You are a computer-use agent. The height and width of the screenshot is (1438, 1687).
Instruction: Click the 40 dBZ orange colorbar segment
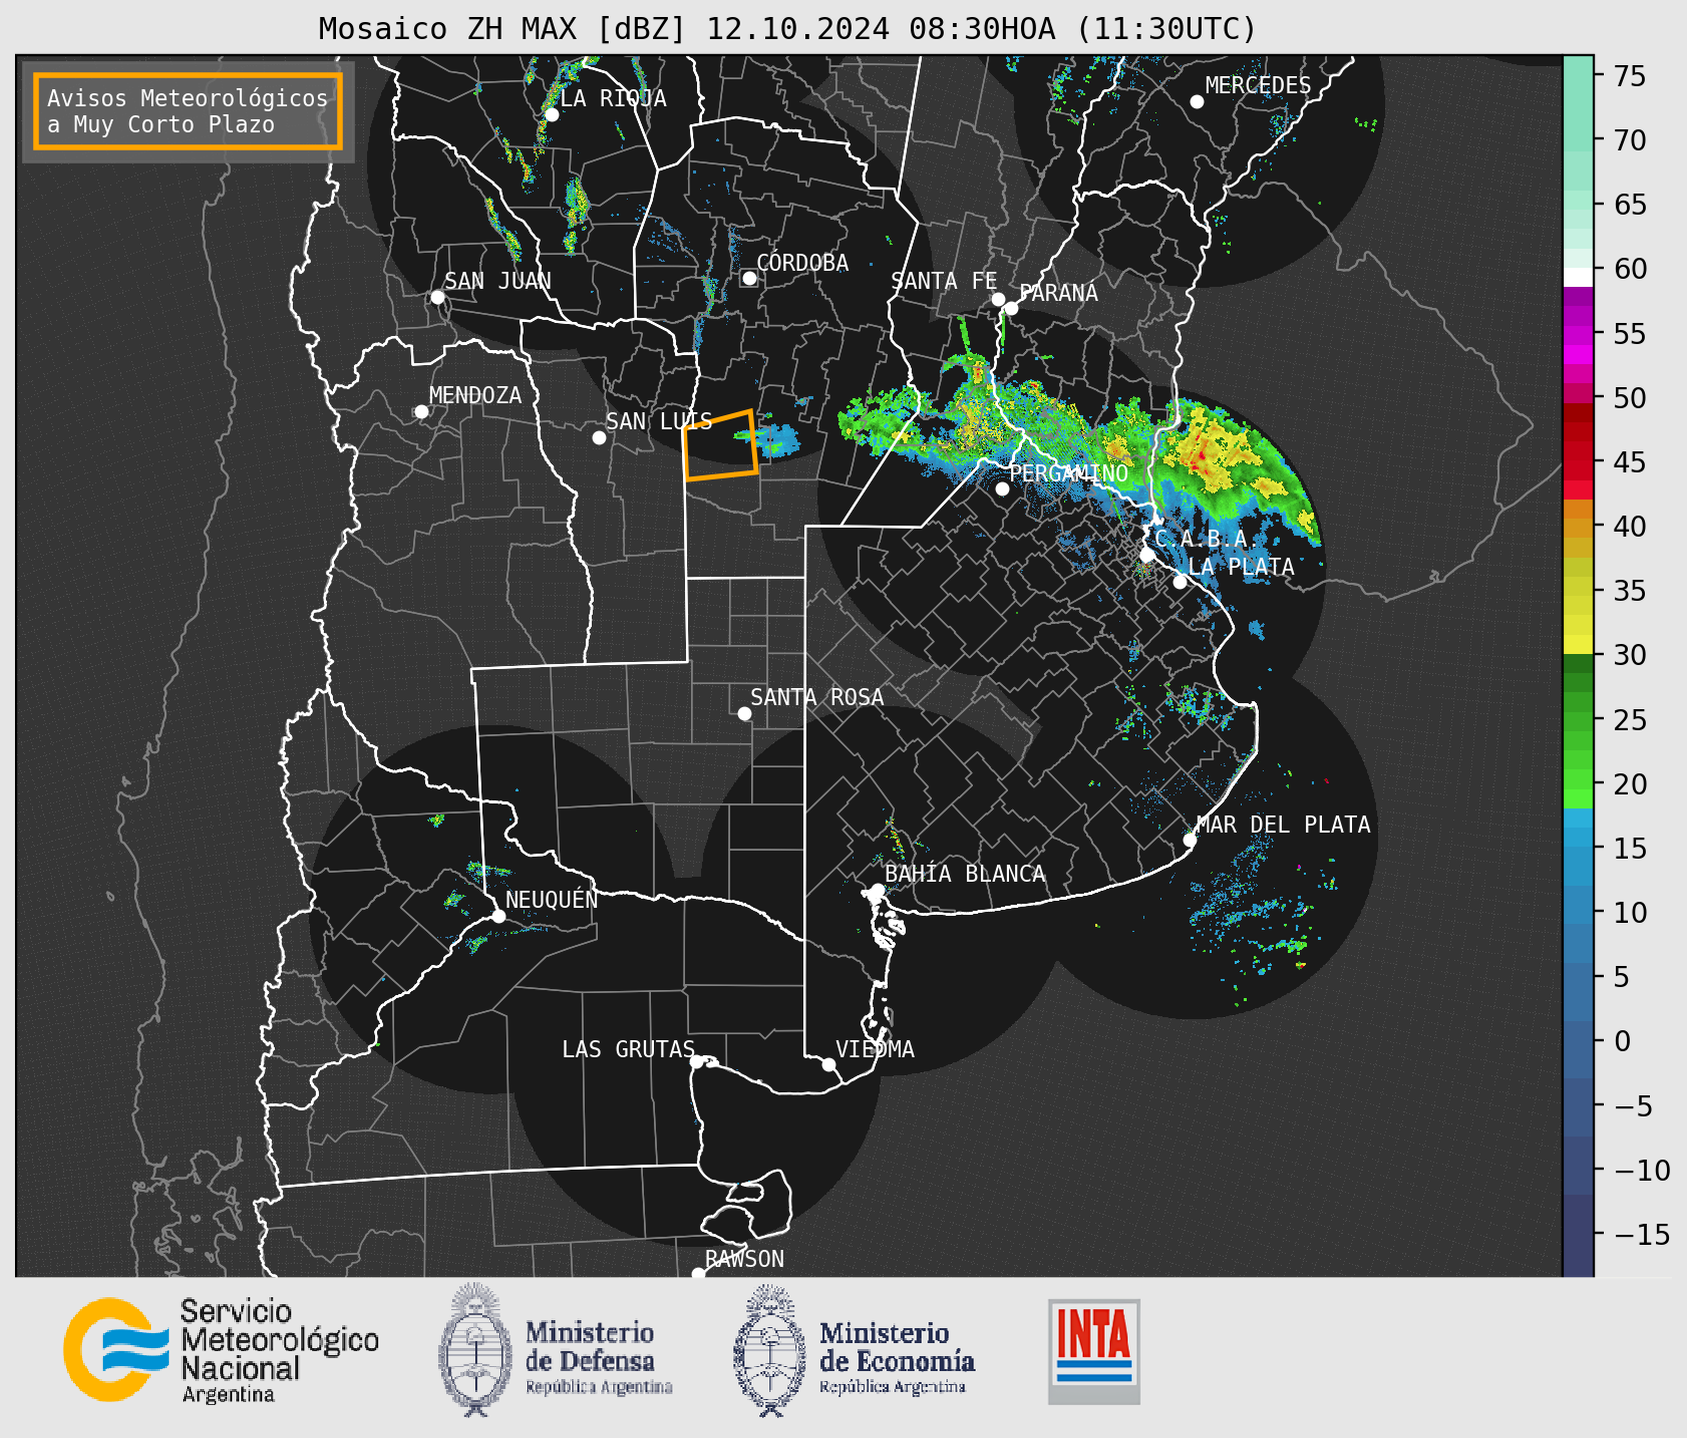click(x=1577, y=526)
